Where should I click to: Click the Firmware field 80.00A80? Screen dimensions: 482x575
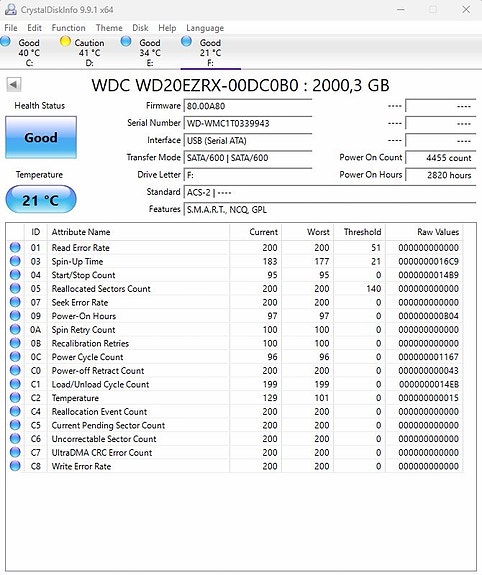tap(248, 106)
